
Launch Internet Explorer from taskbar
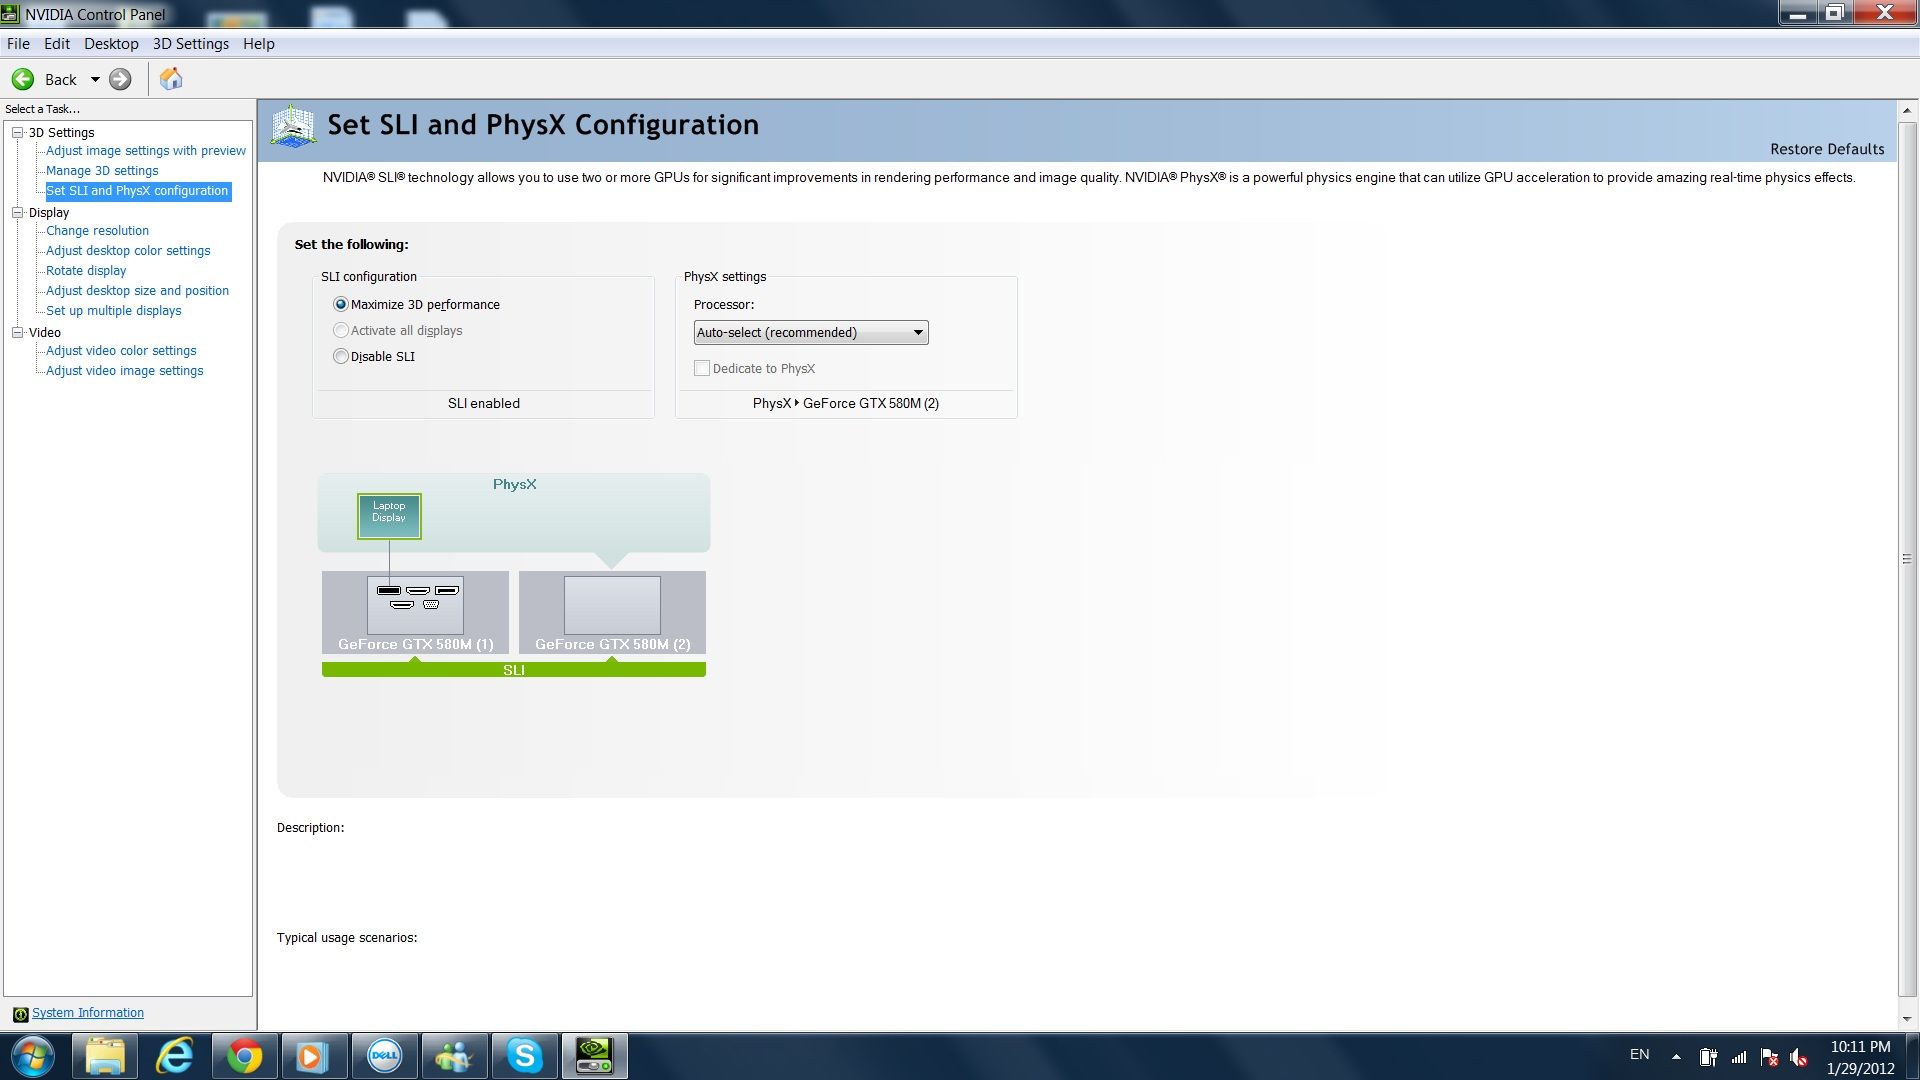click(x=175, y=1056)
